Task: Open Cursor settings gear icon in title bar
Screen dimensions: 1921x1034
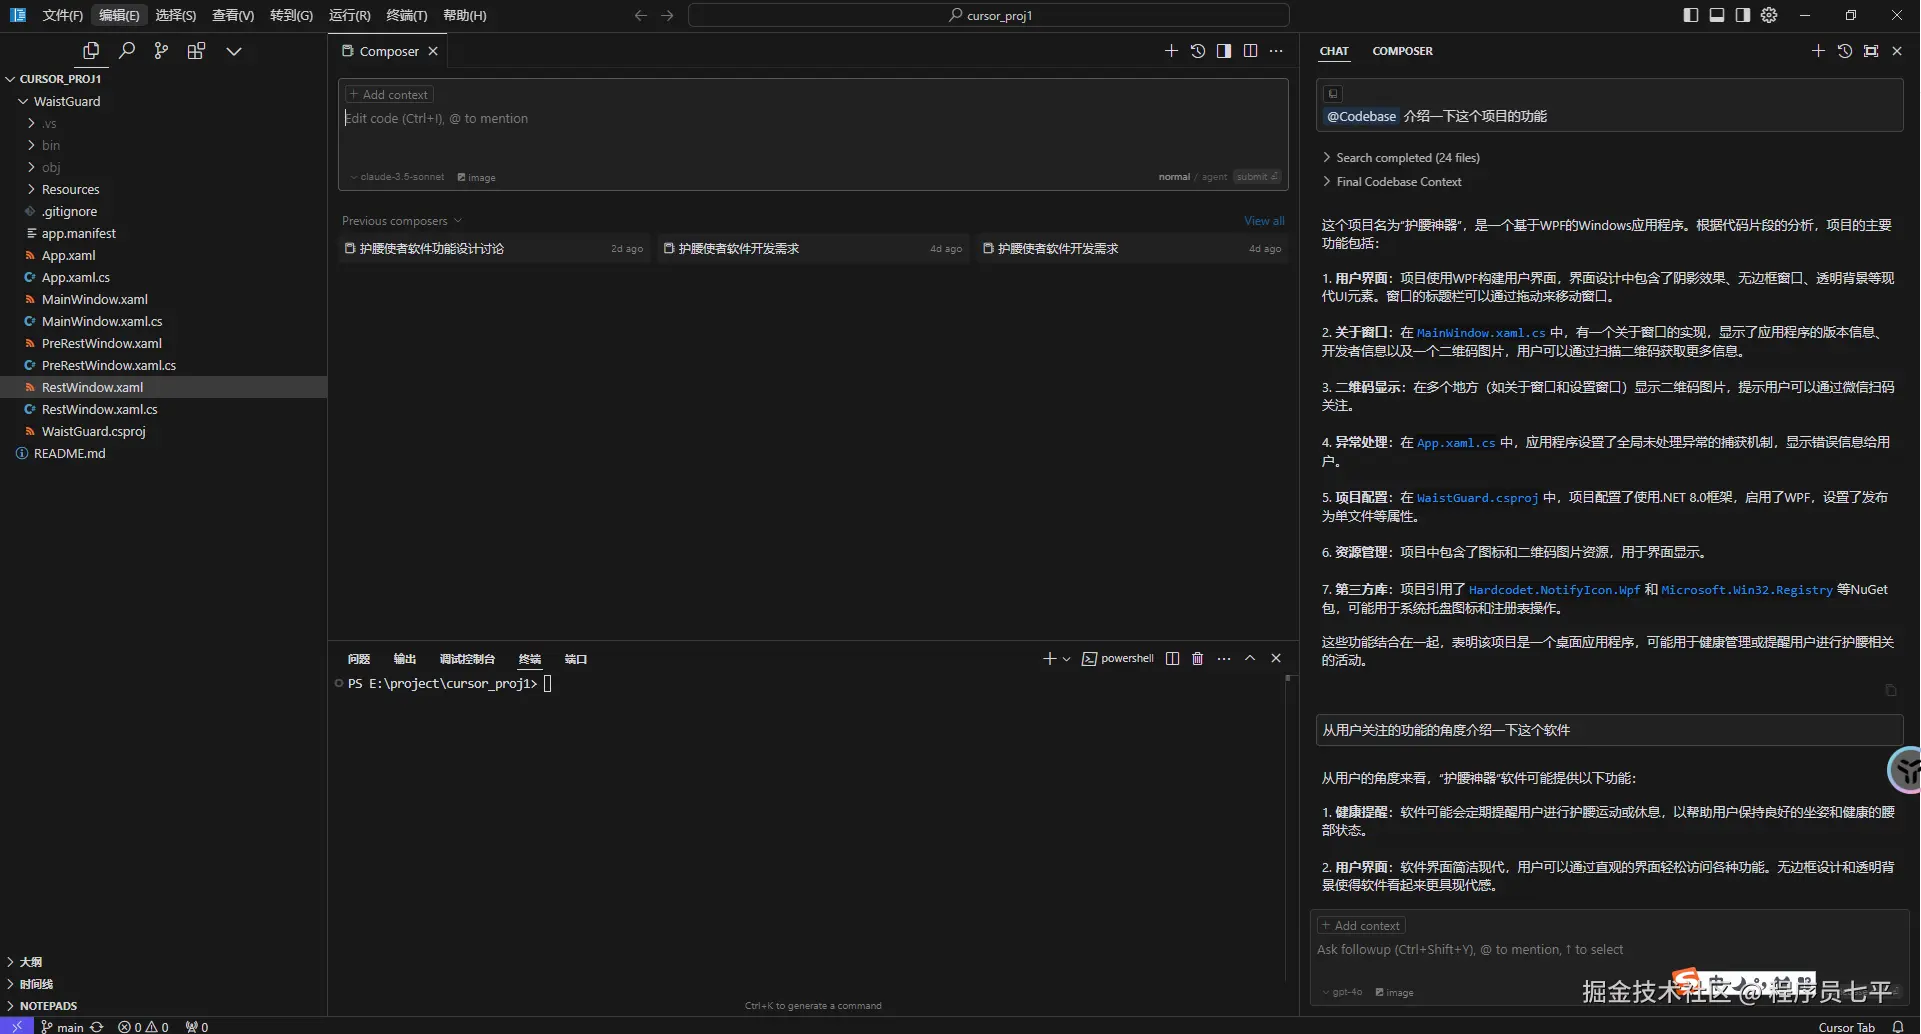Action: click(1769, 15)
